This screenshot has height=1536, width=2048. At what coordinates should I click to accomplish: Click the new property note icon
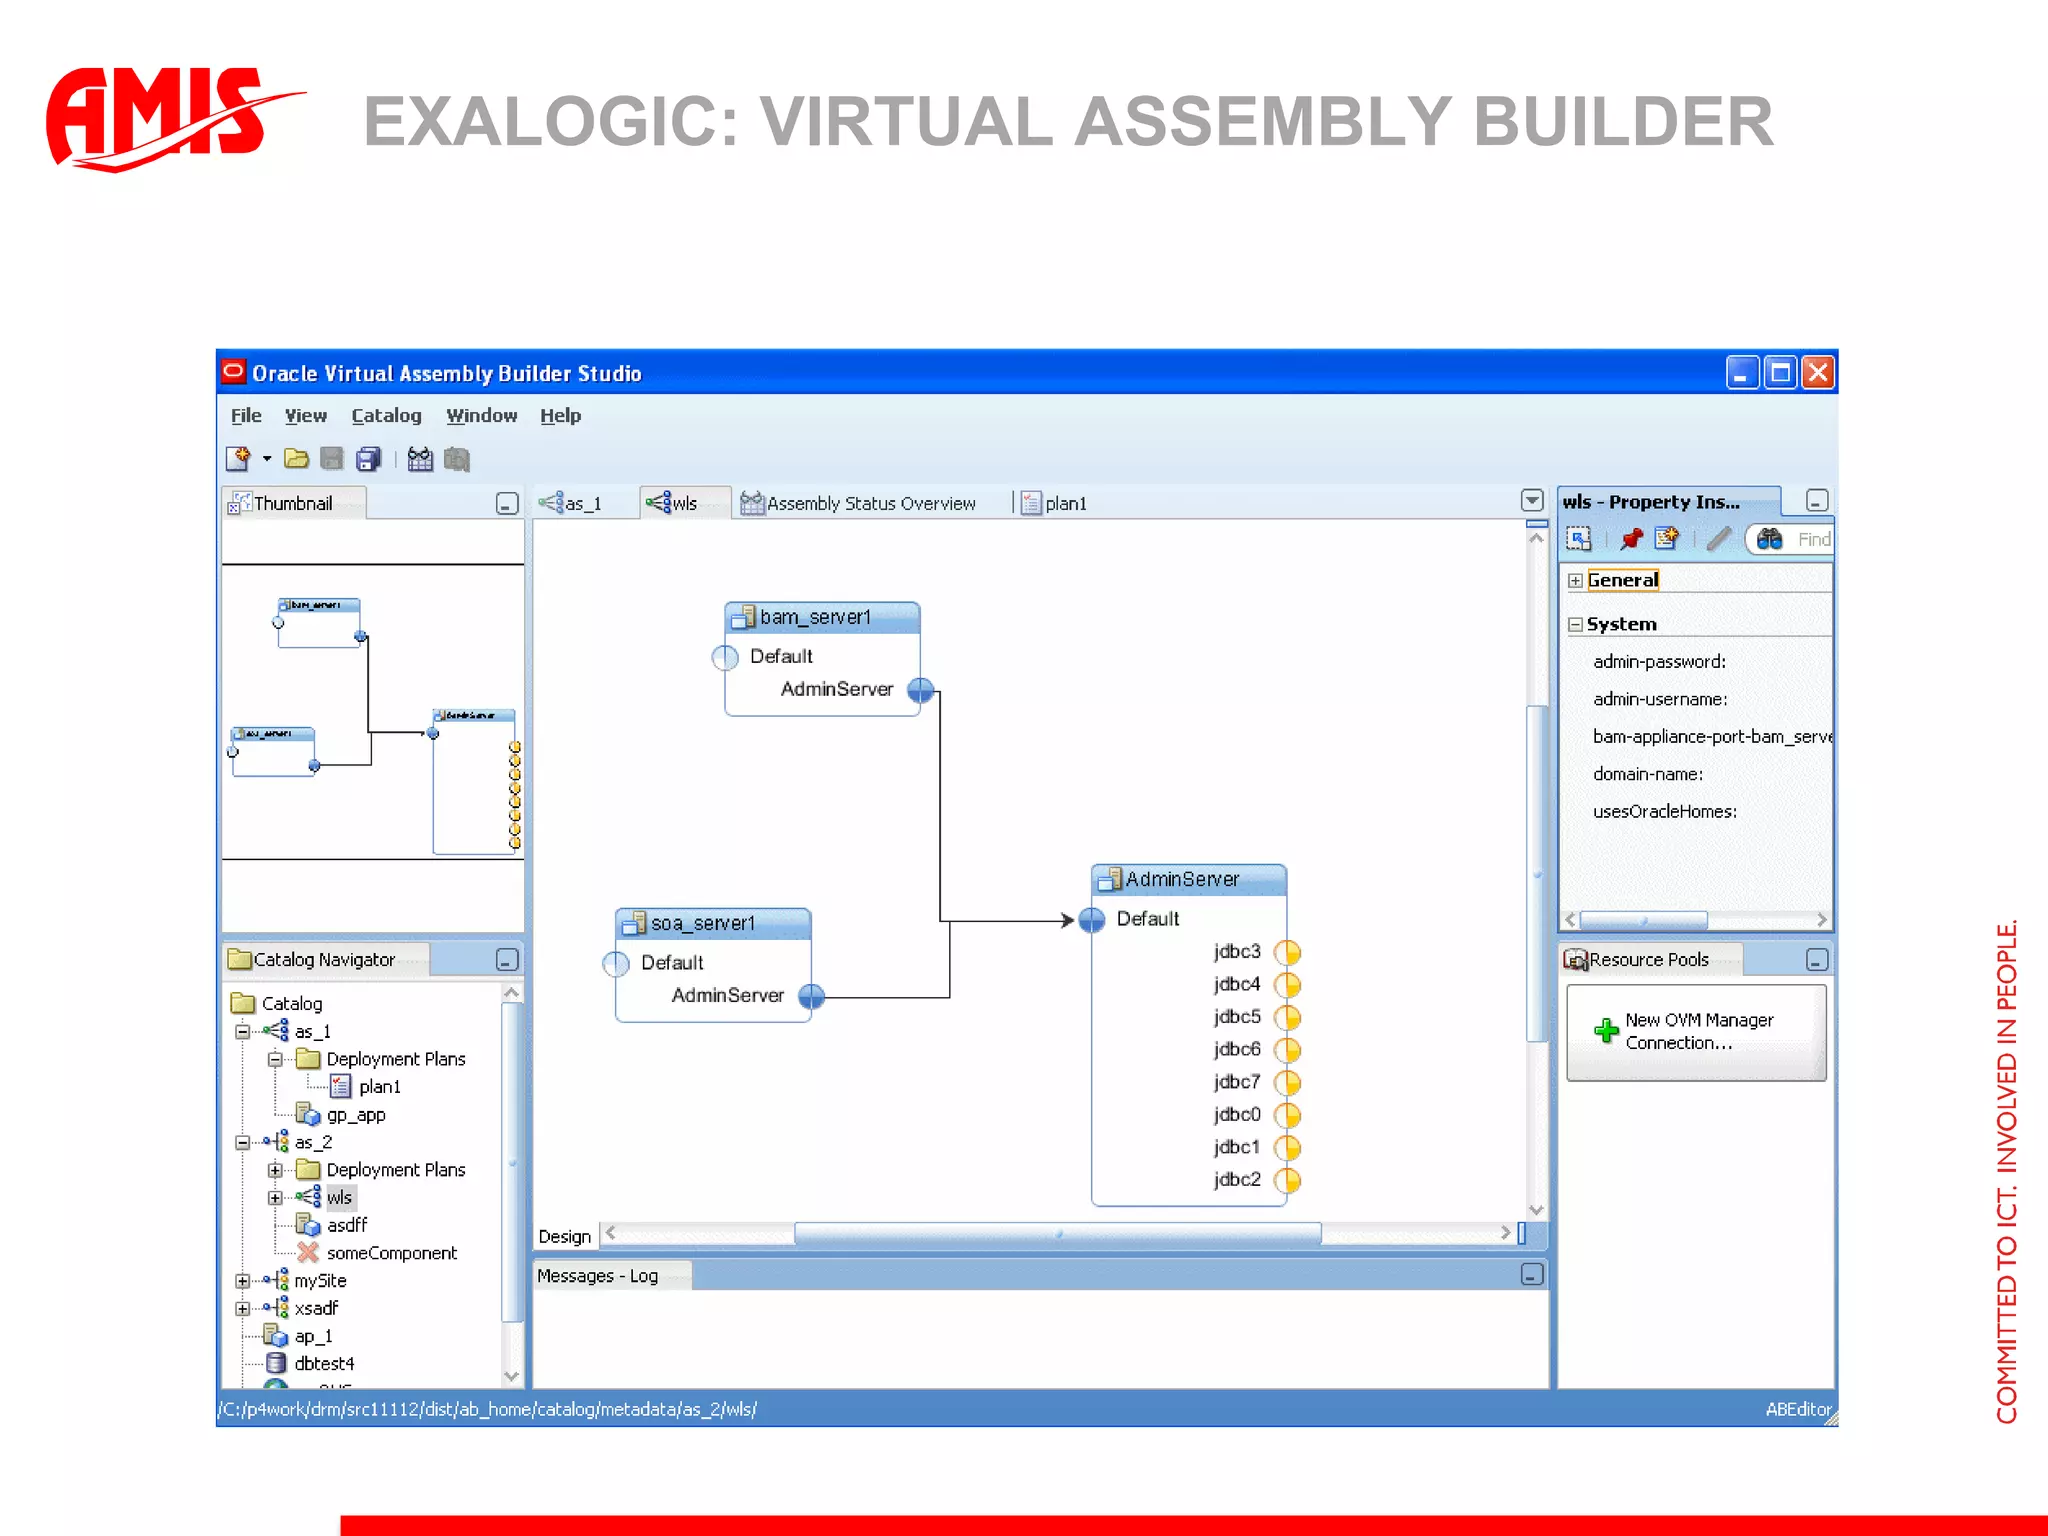1667,540
